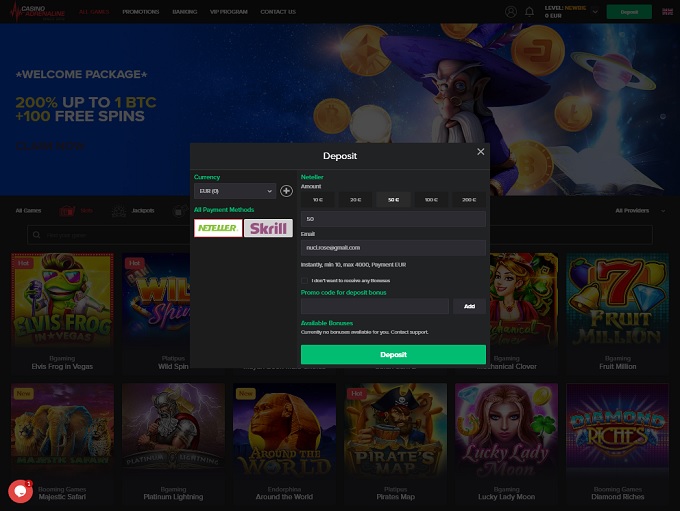Click the Email input field
This screenshot has width=680, height=511.
[x=393, y=247]
